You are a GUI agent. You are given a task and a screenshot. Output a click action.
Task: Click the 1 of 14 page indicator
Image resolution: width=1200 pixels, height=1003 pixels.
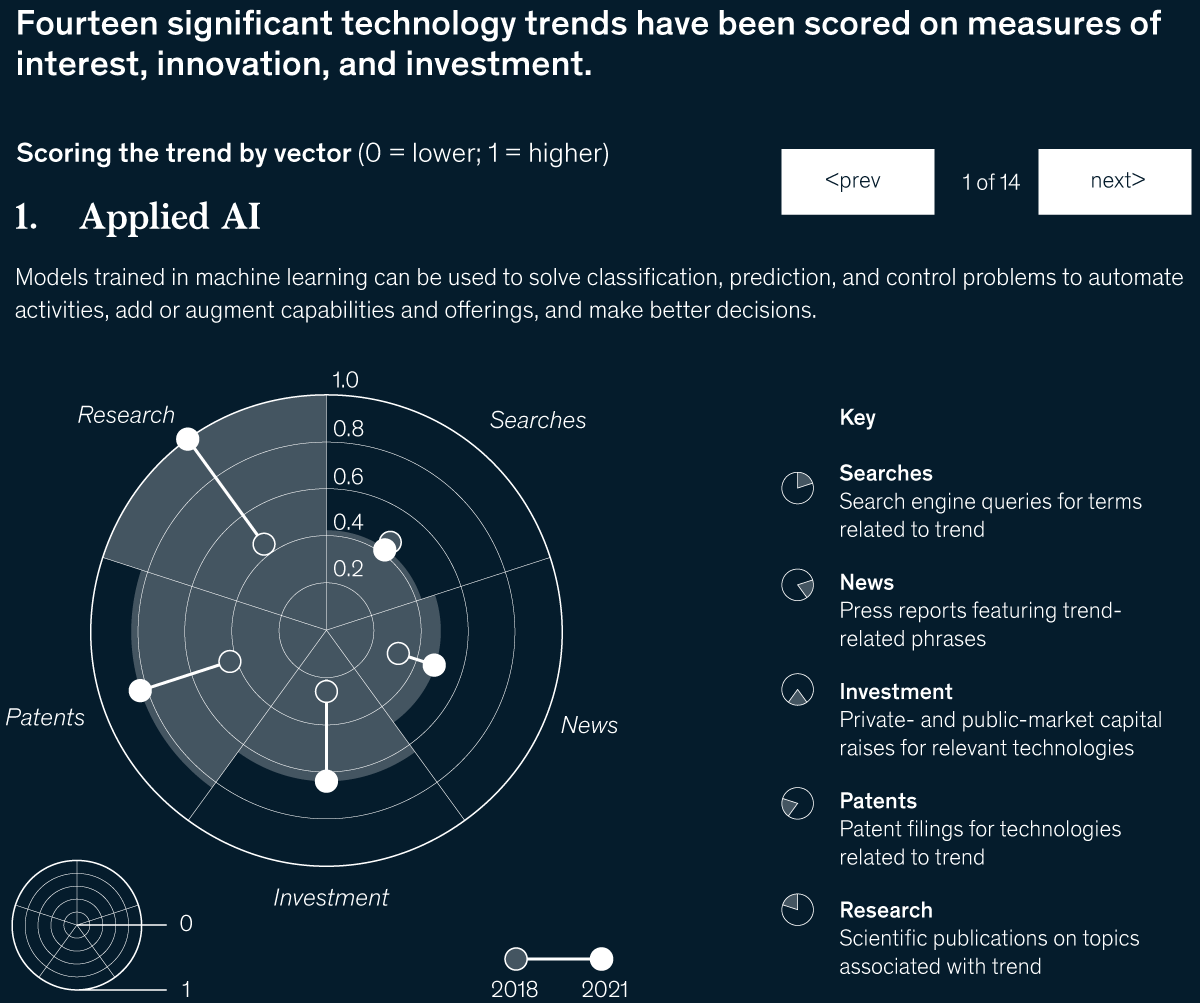click(991, 182)
